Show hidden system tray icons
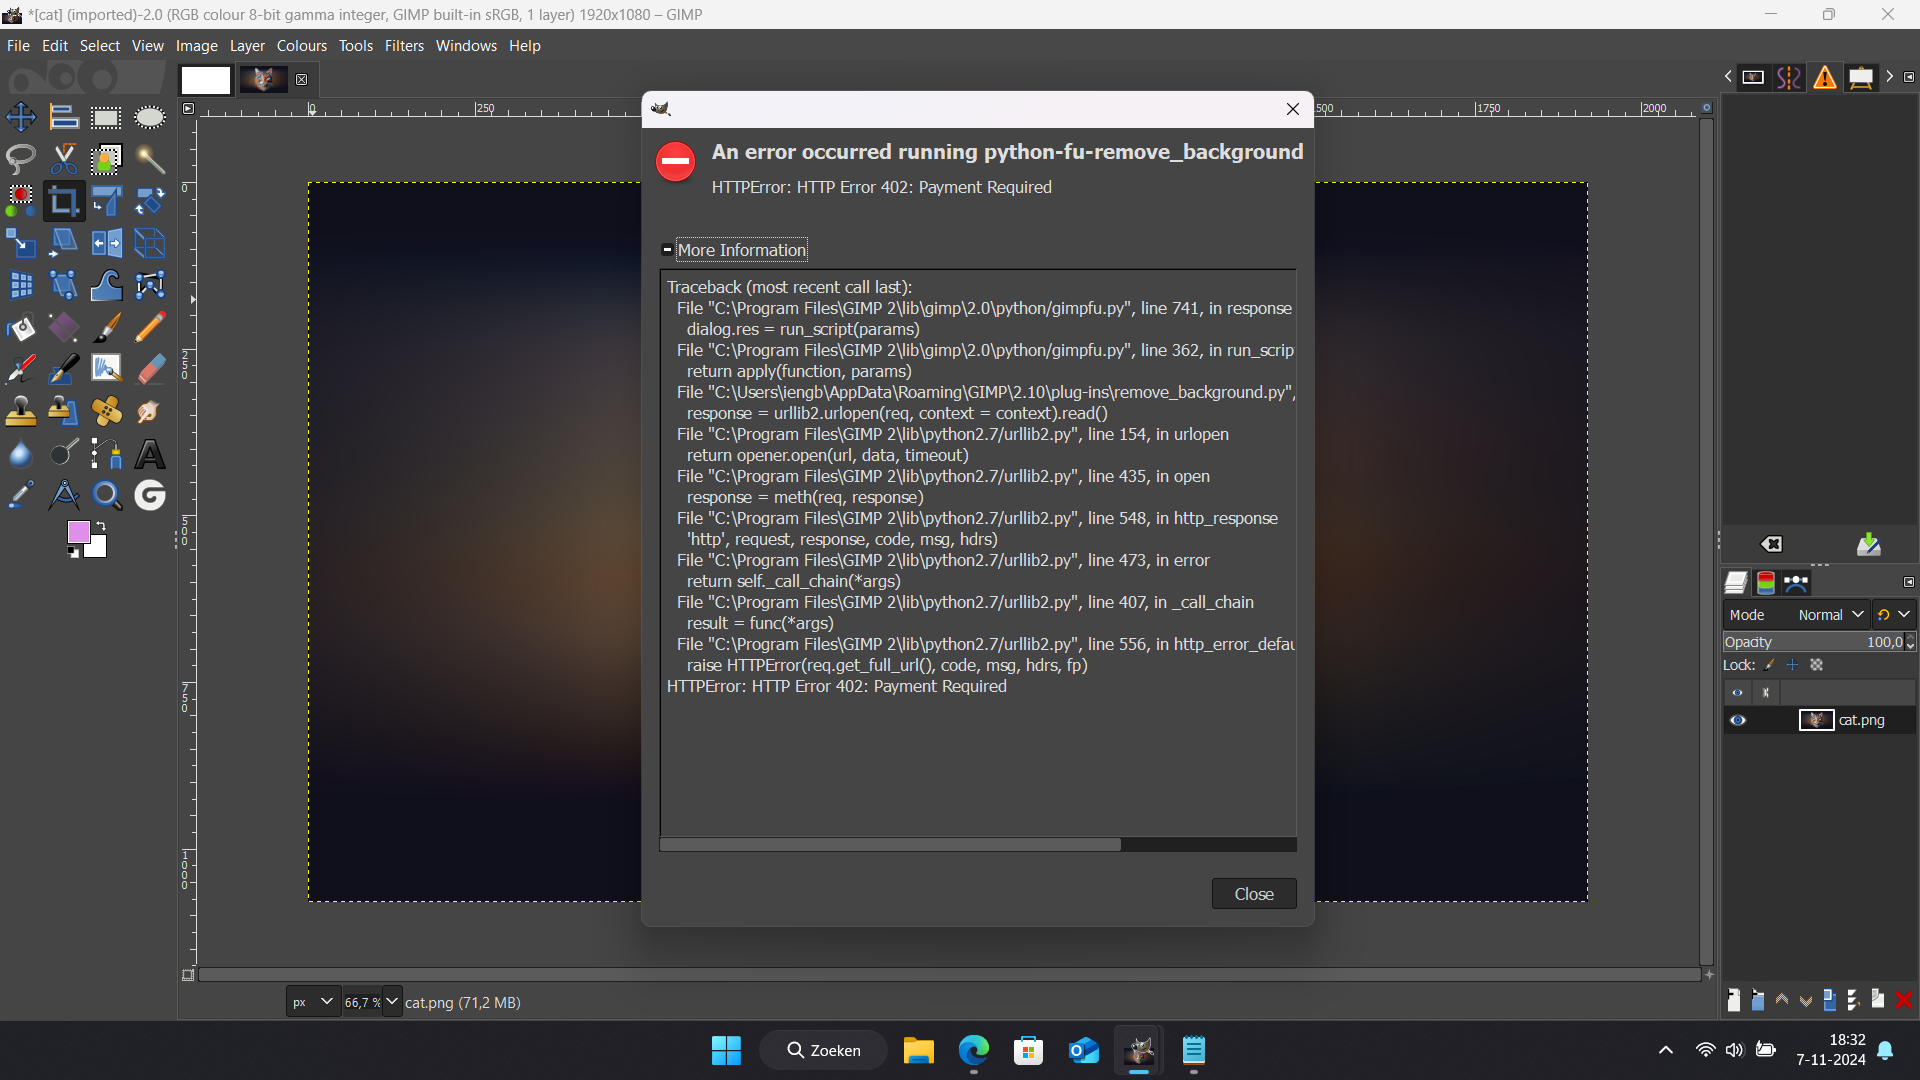Image resolution: width=1920 pixels, height=1080 pixels. pos(1666,1050)
